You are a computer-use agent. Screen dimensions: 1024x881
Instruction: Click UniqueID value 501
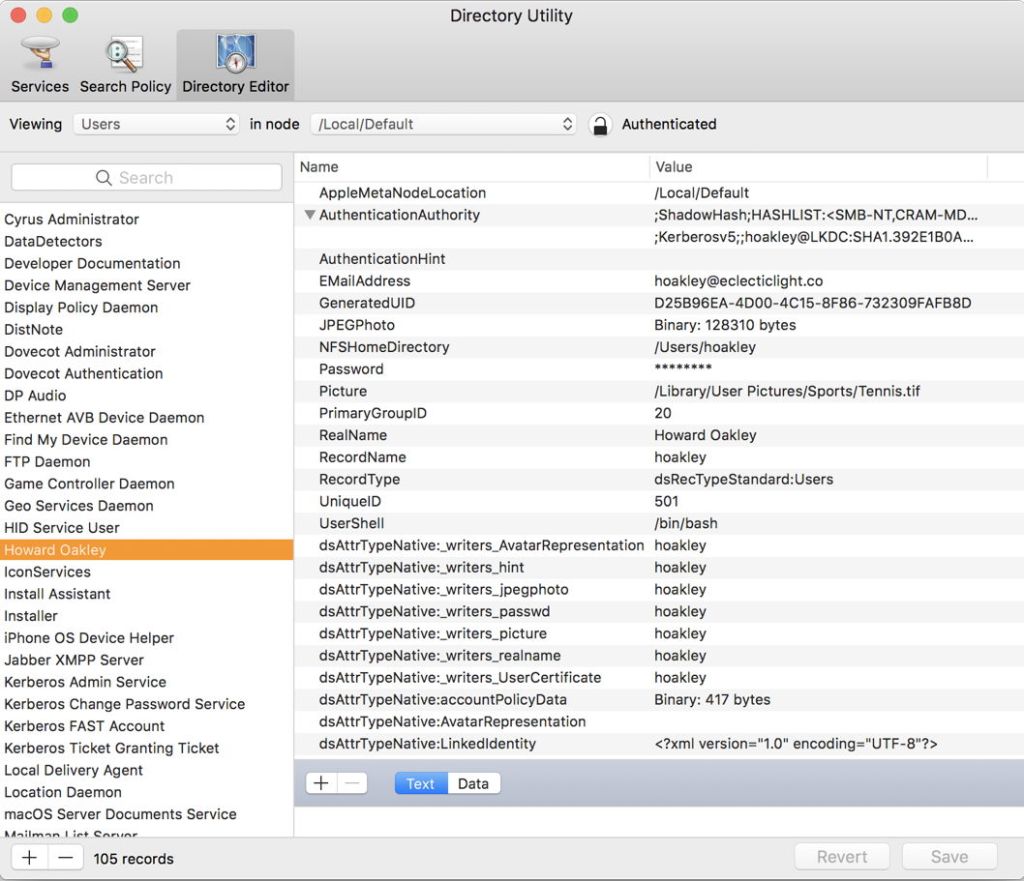point(666,502)
